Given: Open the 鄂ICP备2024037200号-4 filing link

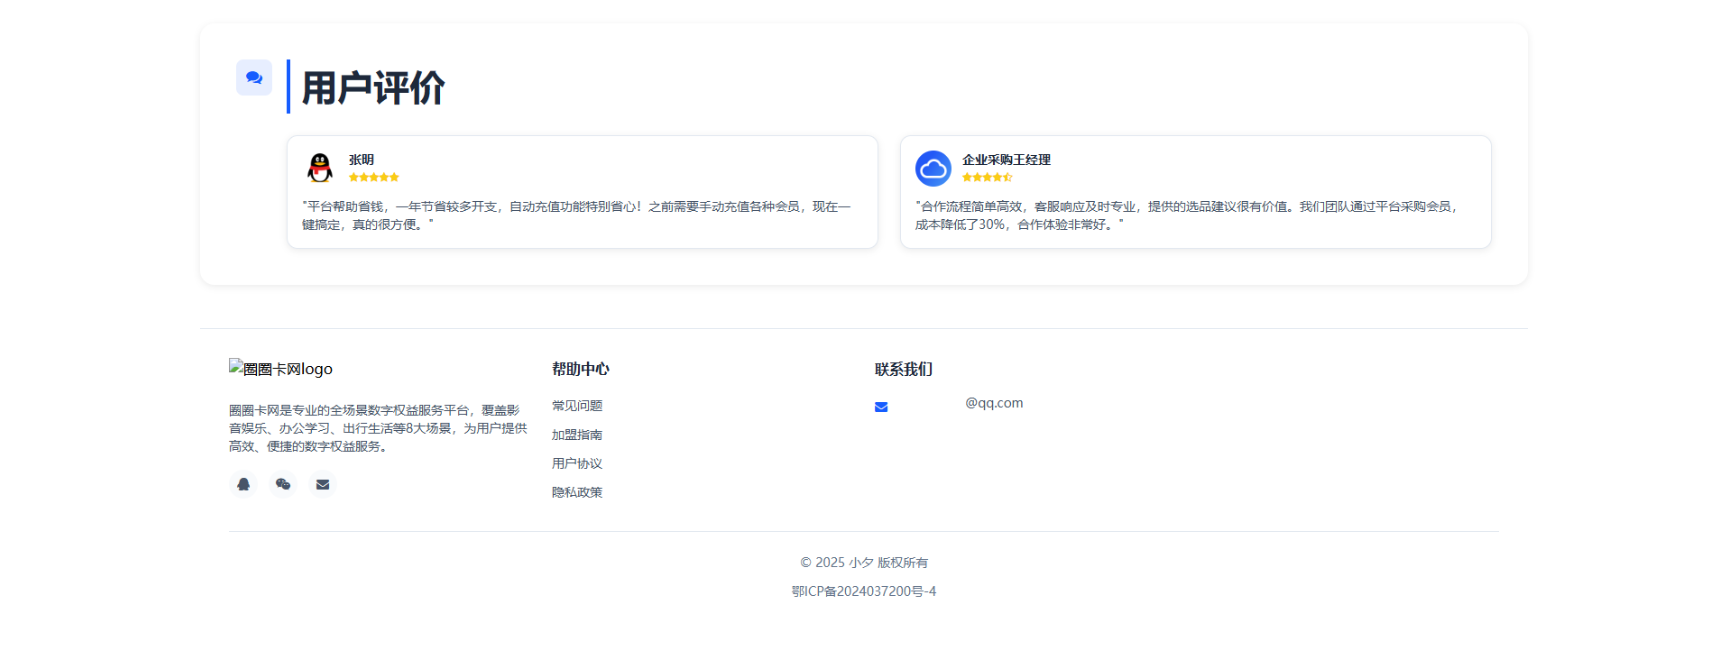Looking at the screenshot, I should click(x=864, y=592).
